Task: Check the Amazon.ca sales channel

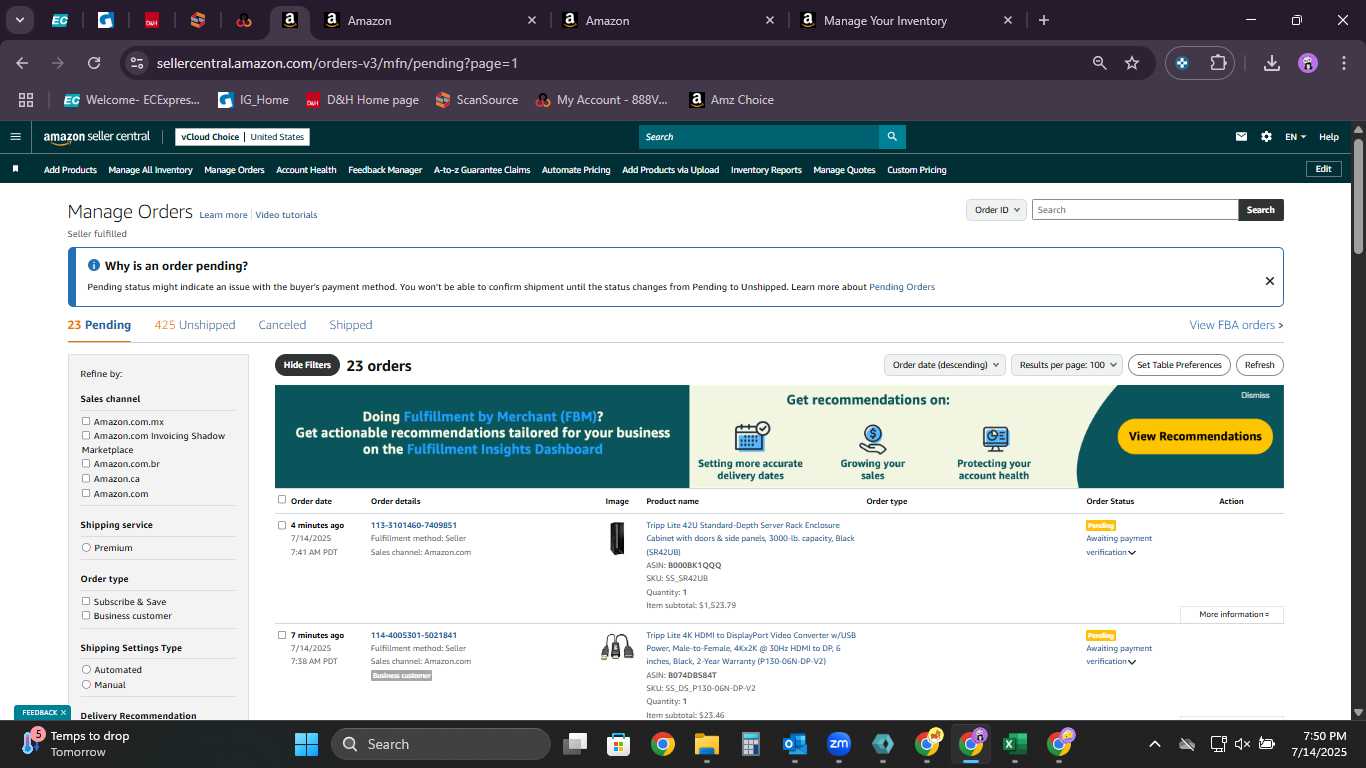Action: tap(86, 479)
